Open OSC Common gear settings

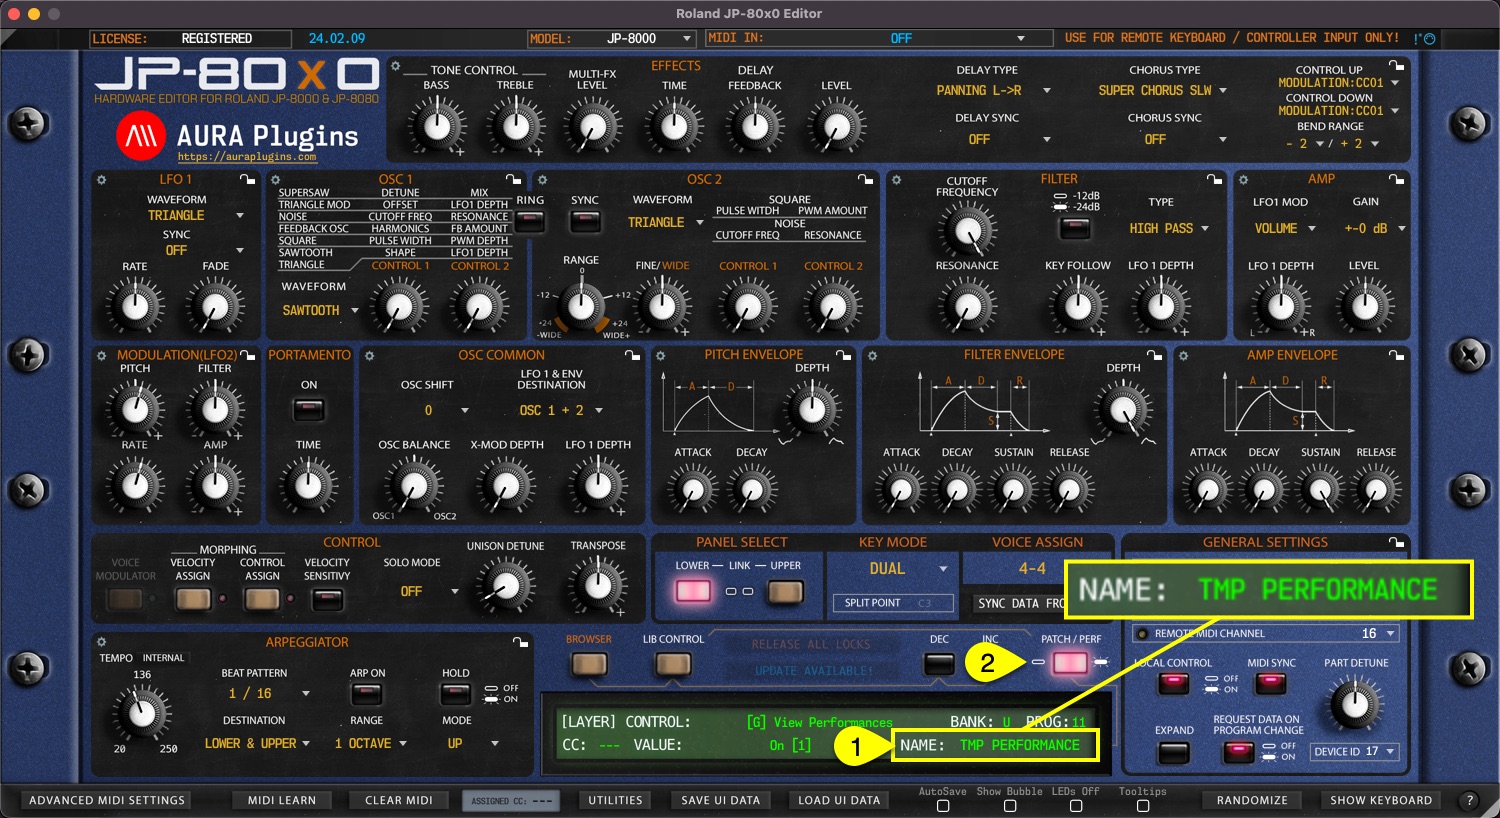[369, 355]
